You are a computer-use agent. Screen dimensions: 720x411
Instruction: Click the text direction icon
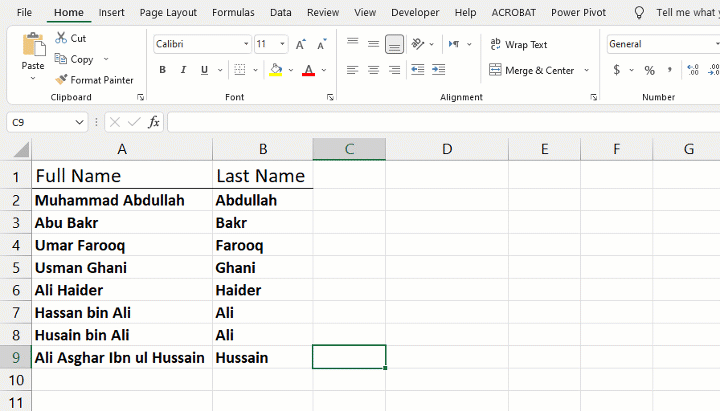pyautogui.click(x=454, y=44)
